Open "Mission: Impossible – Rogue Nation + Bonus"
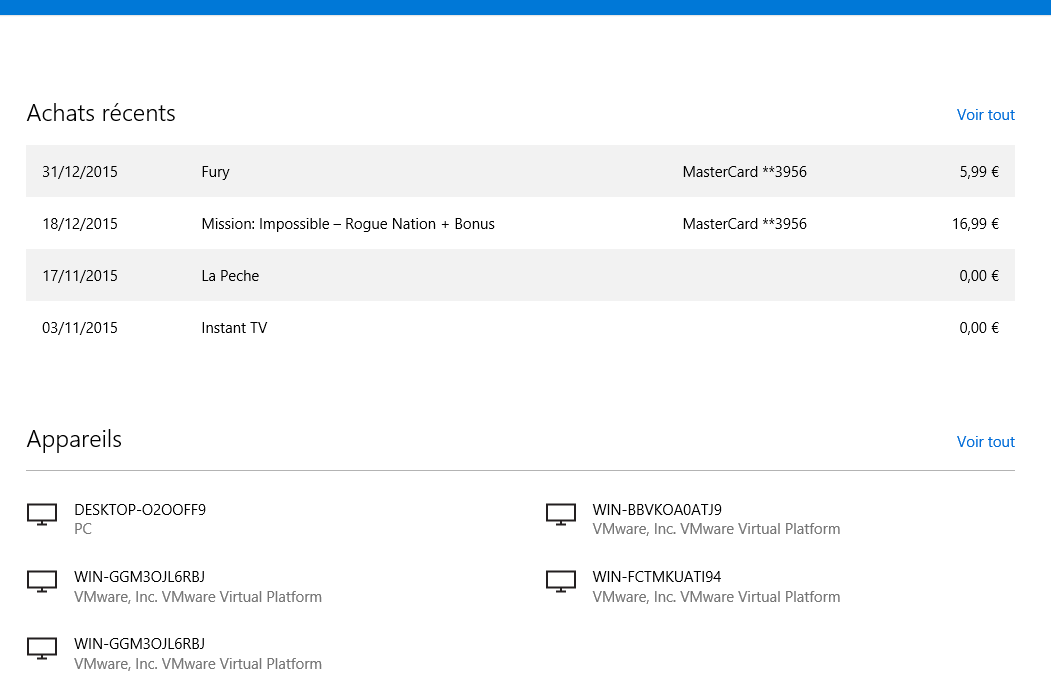 [348, 224]
